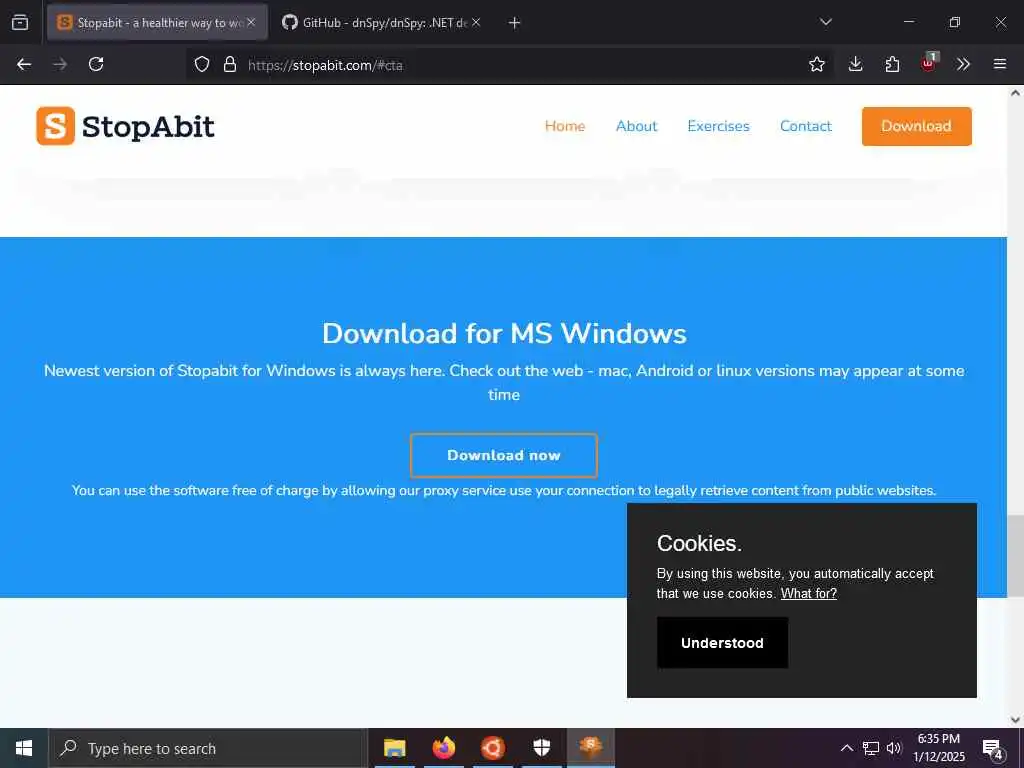Switch to the Stopabit tab
1024x768 pixels.
pyautogui.click(x=157, y=22)
